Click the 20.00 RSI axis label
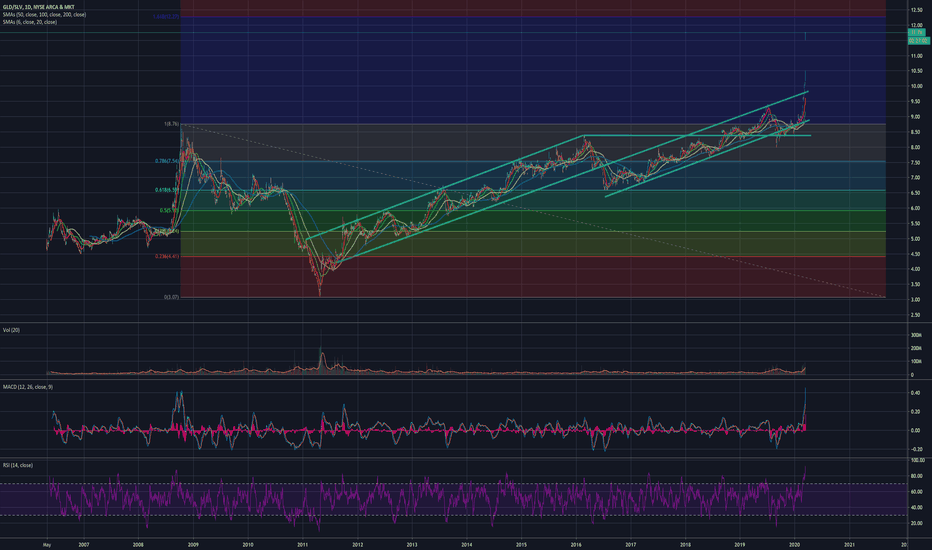 pos(917,524)
